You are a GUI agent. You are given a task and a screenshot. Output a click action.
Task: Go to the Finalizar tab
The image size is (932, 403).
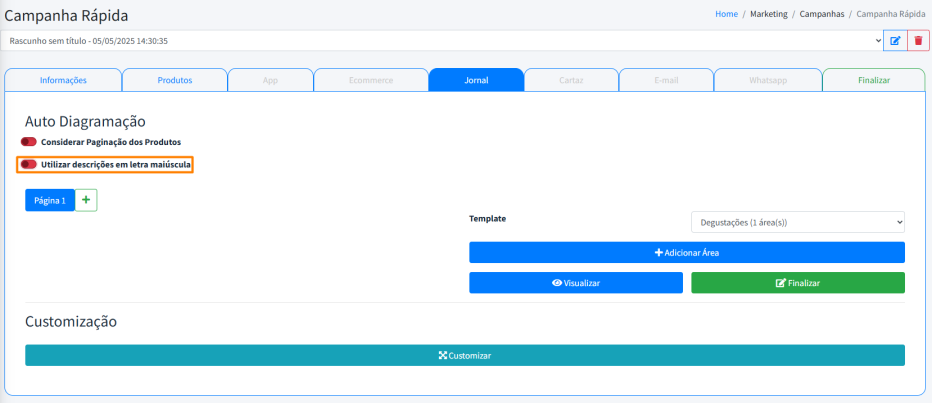click(873, 80)
